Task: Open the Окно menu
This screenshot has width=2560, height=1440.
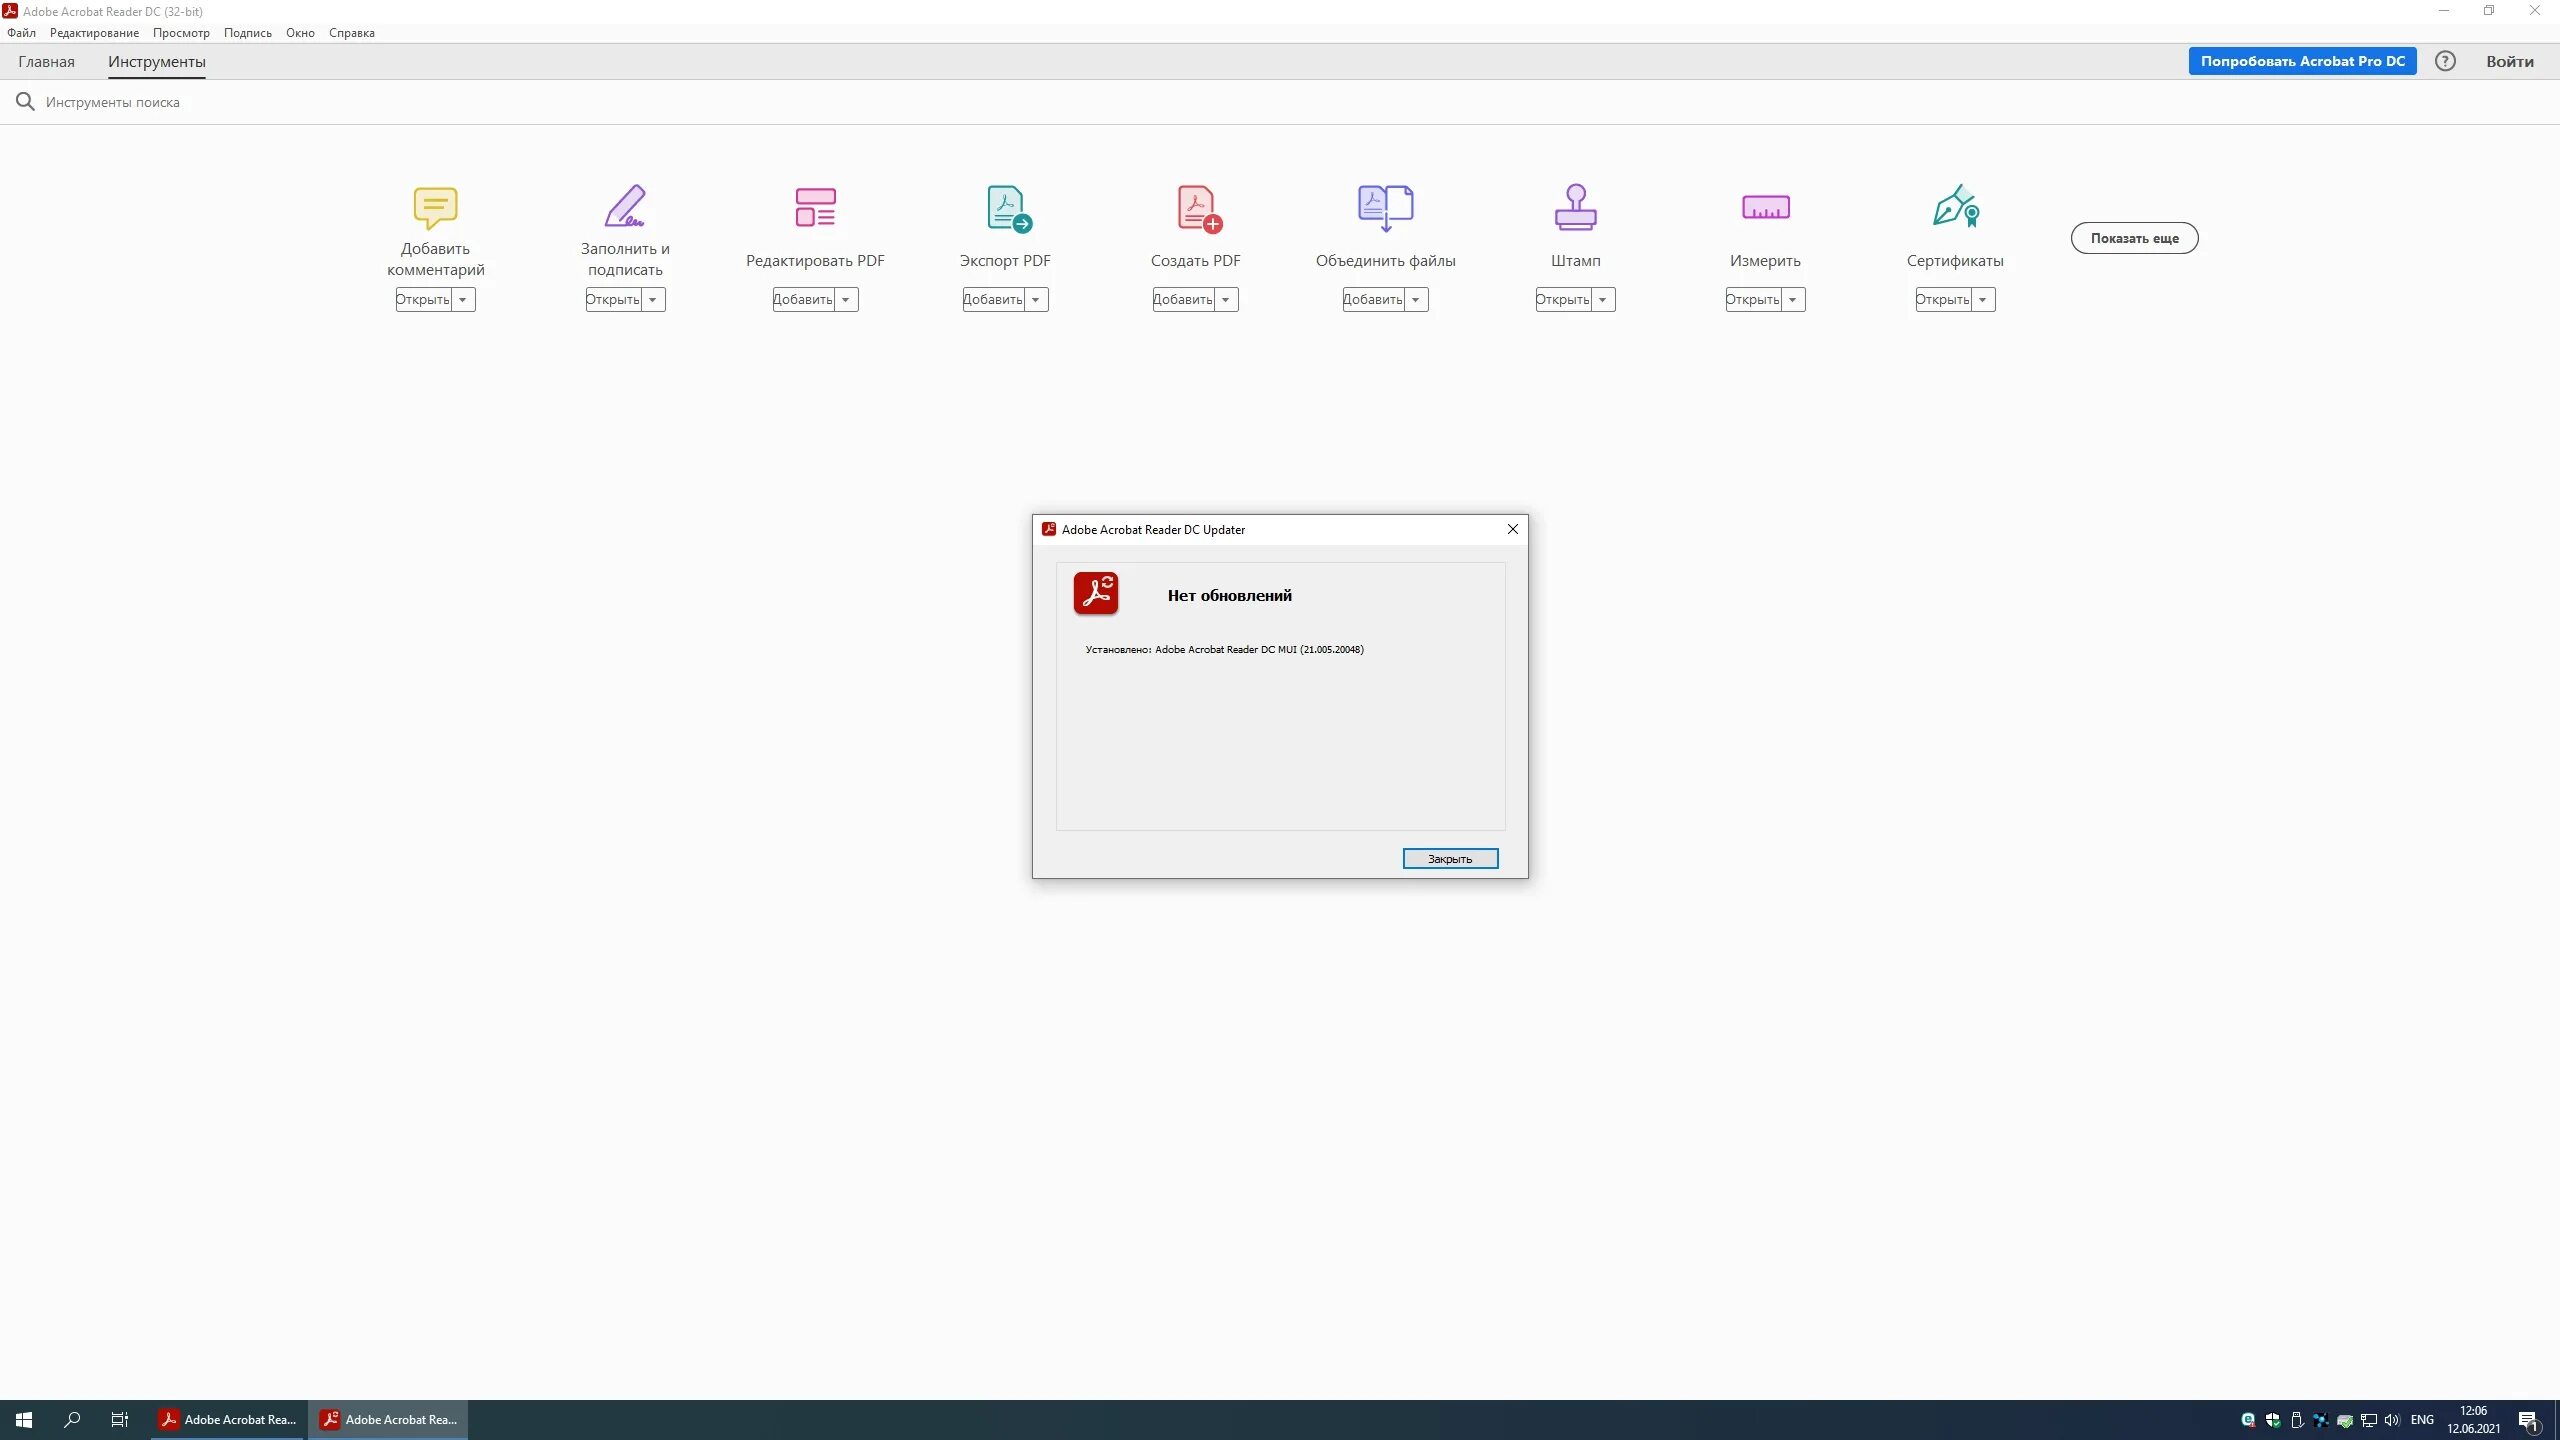Action: pyautogui.click(x=300, y=33)
